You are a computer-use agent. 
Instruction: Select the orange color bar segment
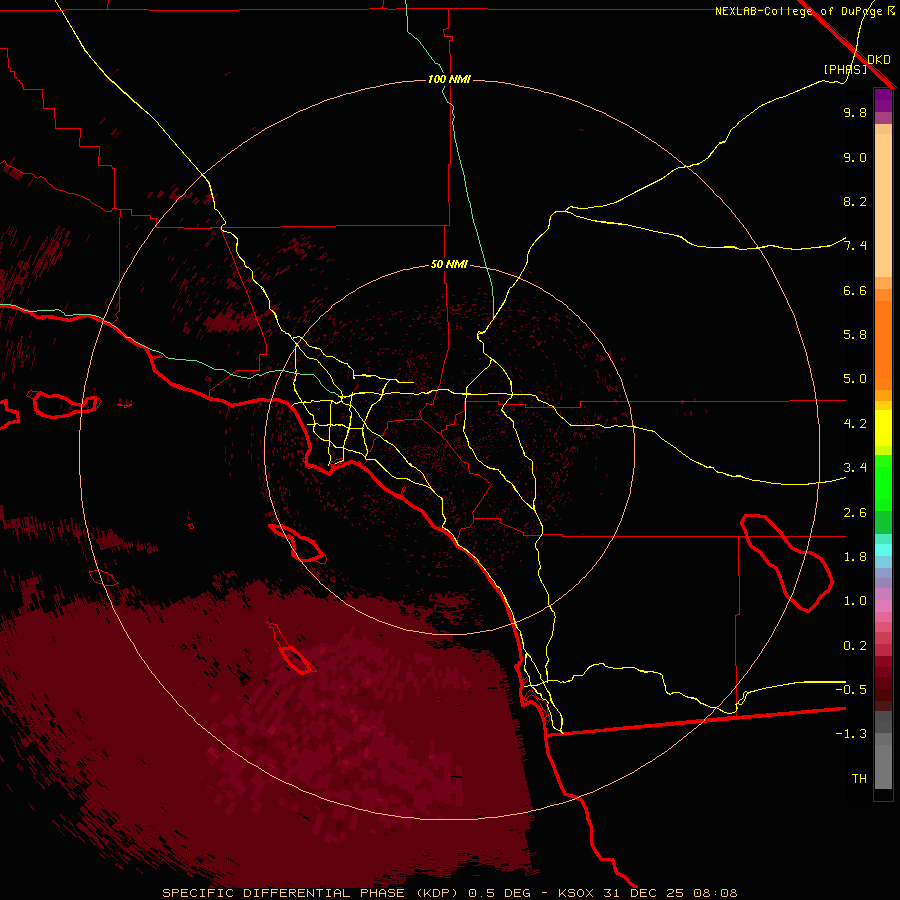(883, 340)
